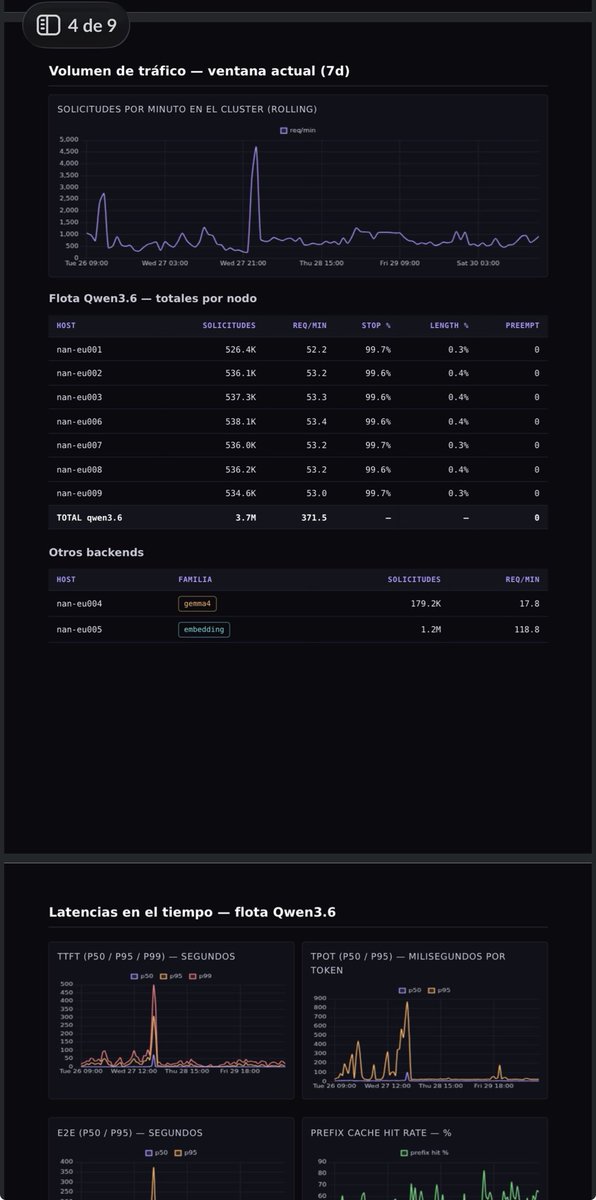Select host nan-eu006 row
The height and width of the screenshot is (1200, 596).
298,422
